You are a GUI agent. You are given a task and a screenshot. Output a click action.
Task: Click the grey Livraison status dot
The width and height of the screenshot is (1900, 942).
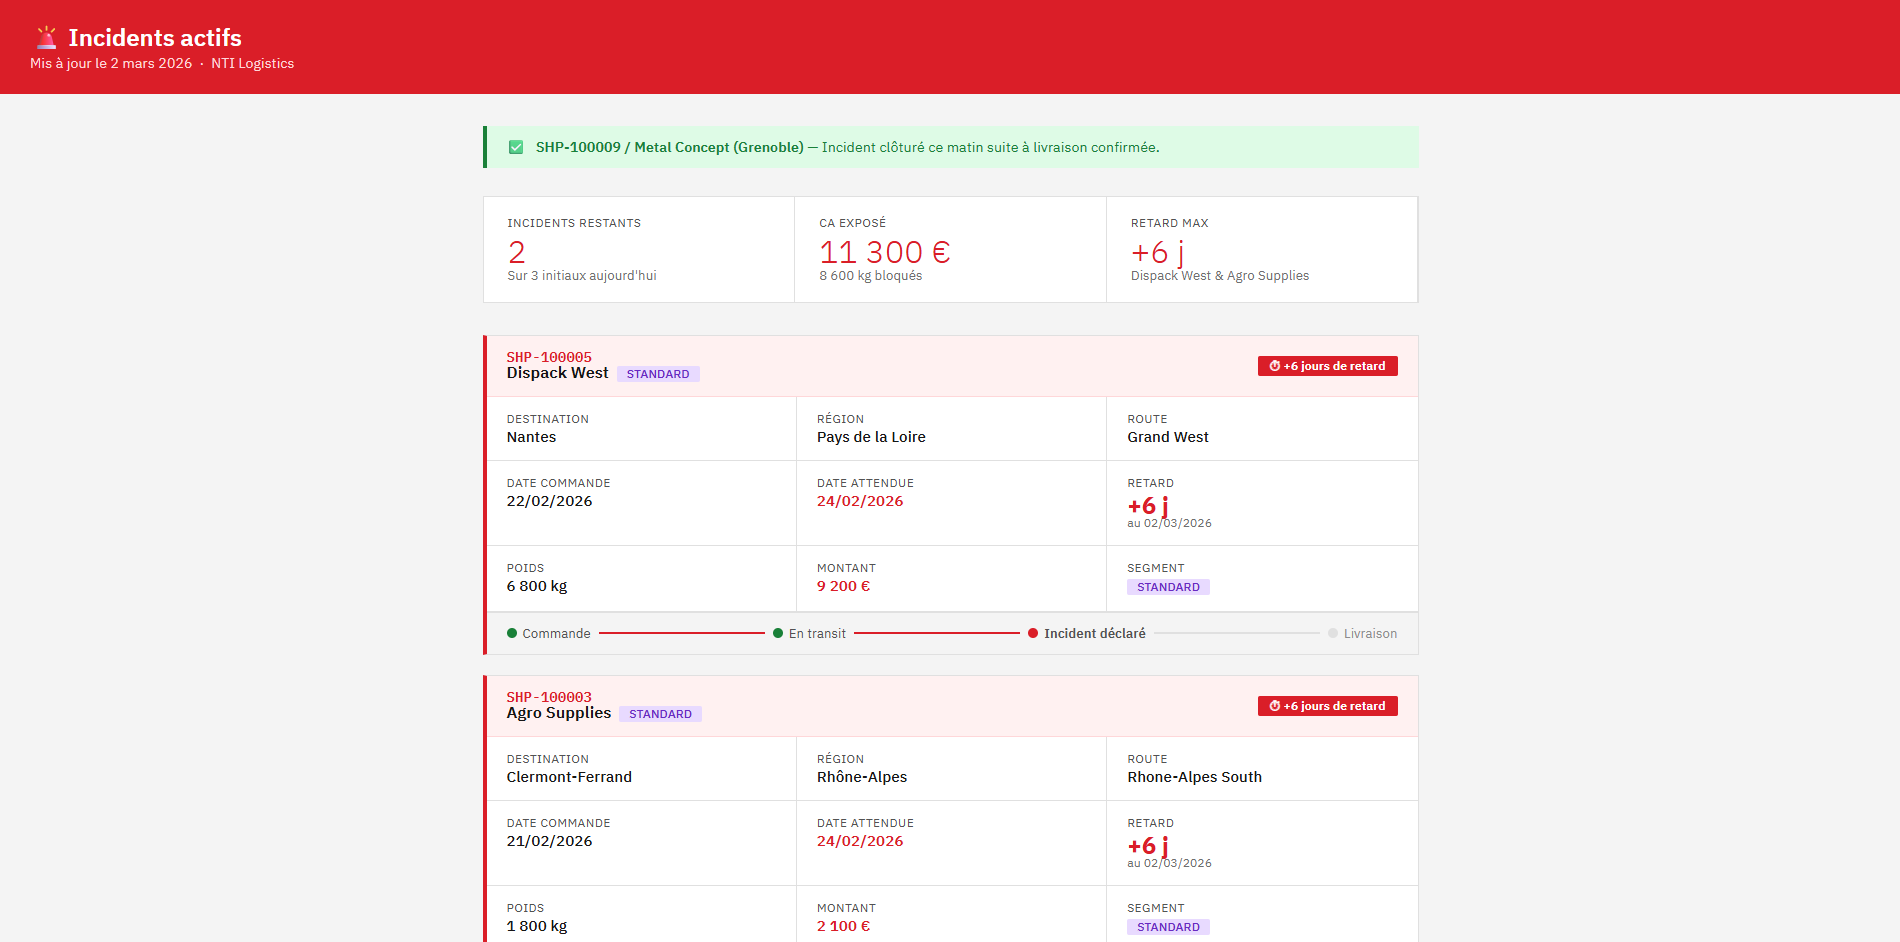(1333, 633)
